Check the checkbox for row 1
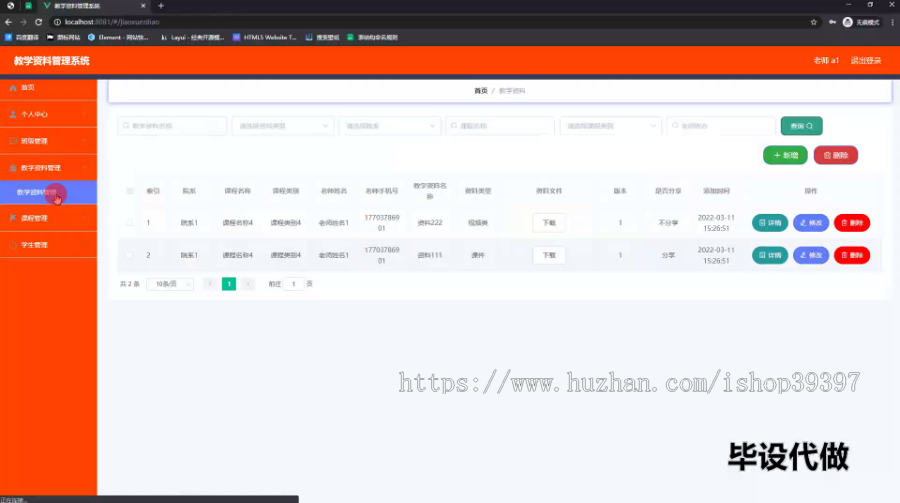Screen dimensions: 900x503 130,223
